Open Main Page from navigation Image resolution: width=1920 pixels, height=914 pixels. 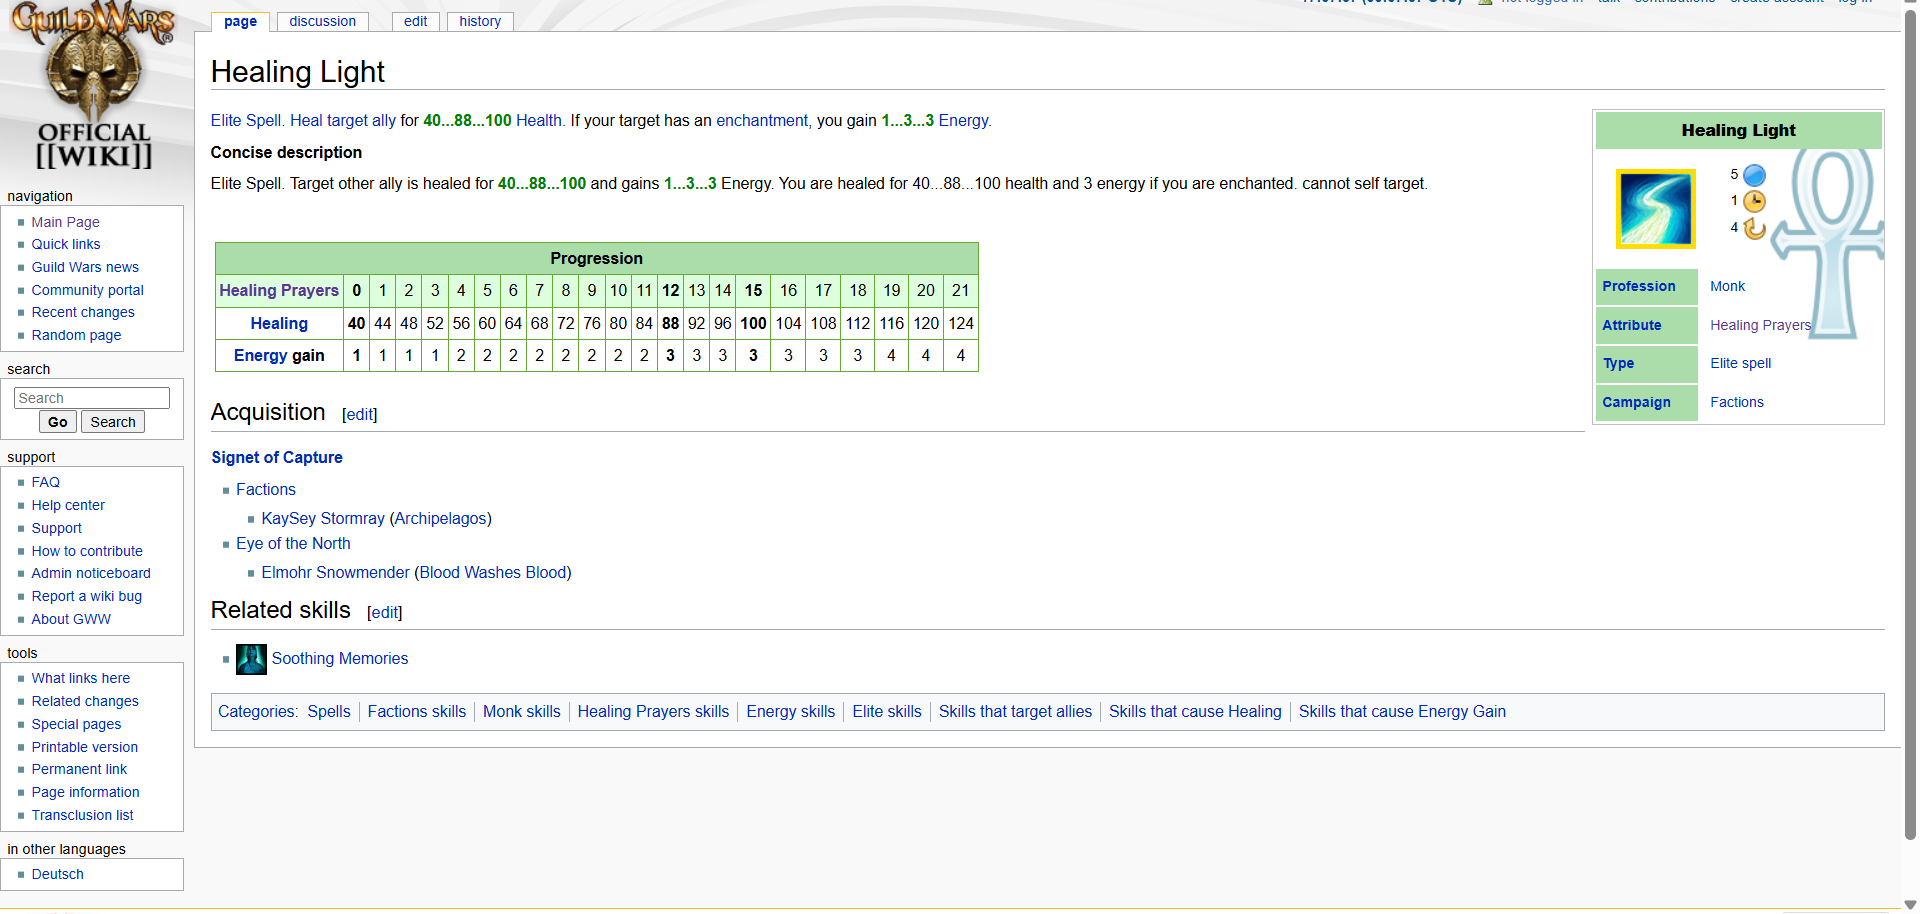click(65, 222)
